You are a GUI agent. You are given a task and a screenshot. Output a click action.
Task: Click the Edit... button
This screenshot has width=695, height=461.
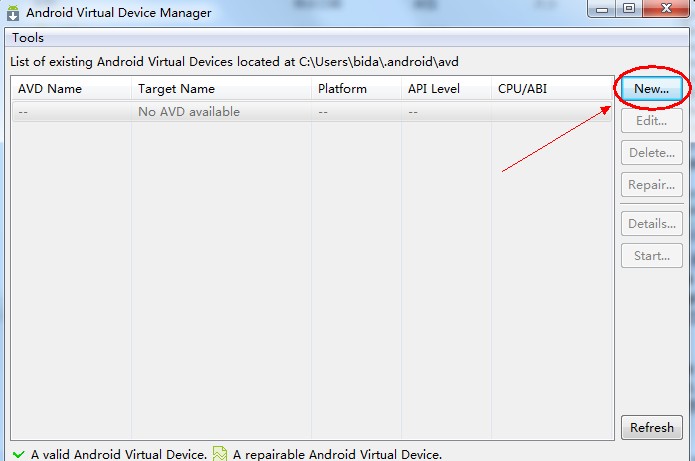tap(652, 121)
